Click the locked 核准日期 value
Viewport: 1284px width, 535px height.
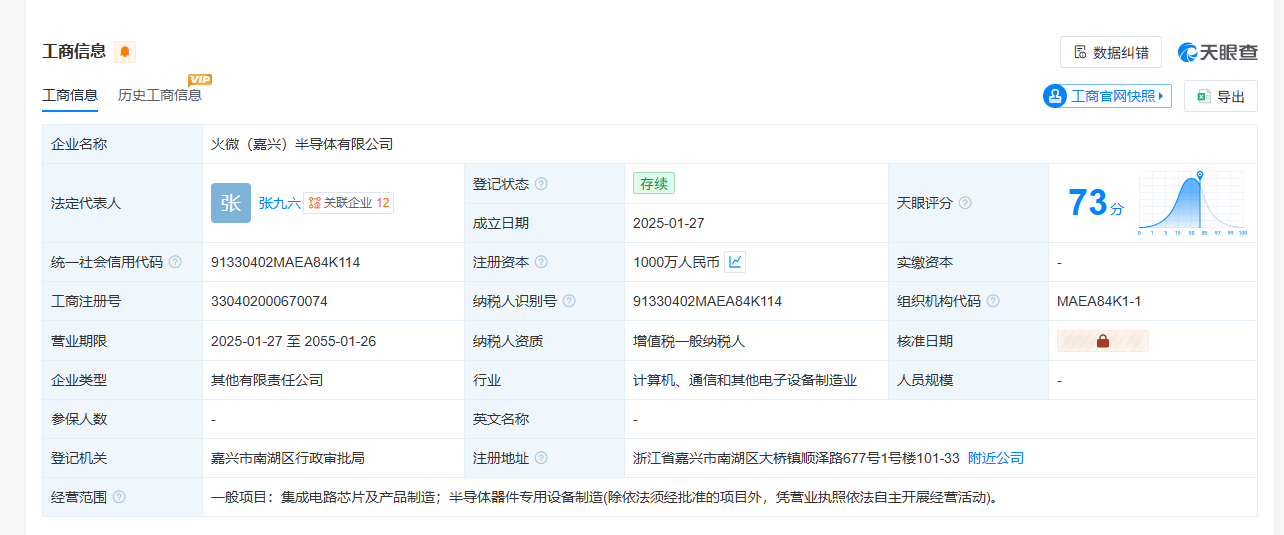pyautogui.click(x=1102, y=341)
